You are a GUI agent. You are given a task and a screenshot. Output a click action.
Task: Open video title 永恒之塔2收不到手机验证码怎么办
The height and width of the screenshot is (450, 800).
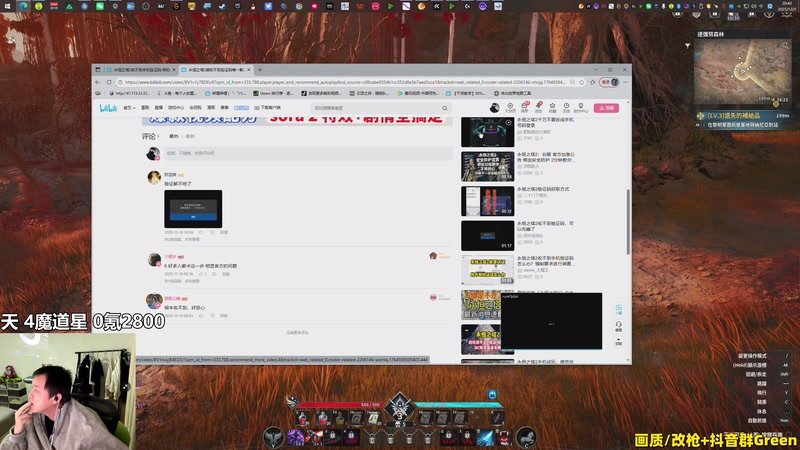coord(545,261)
